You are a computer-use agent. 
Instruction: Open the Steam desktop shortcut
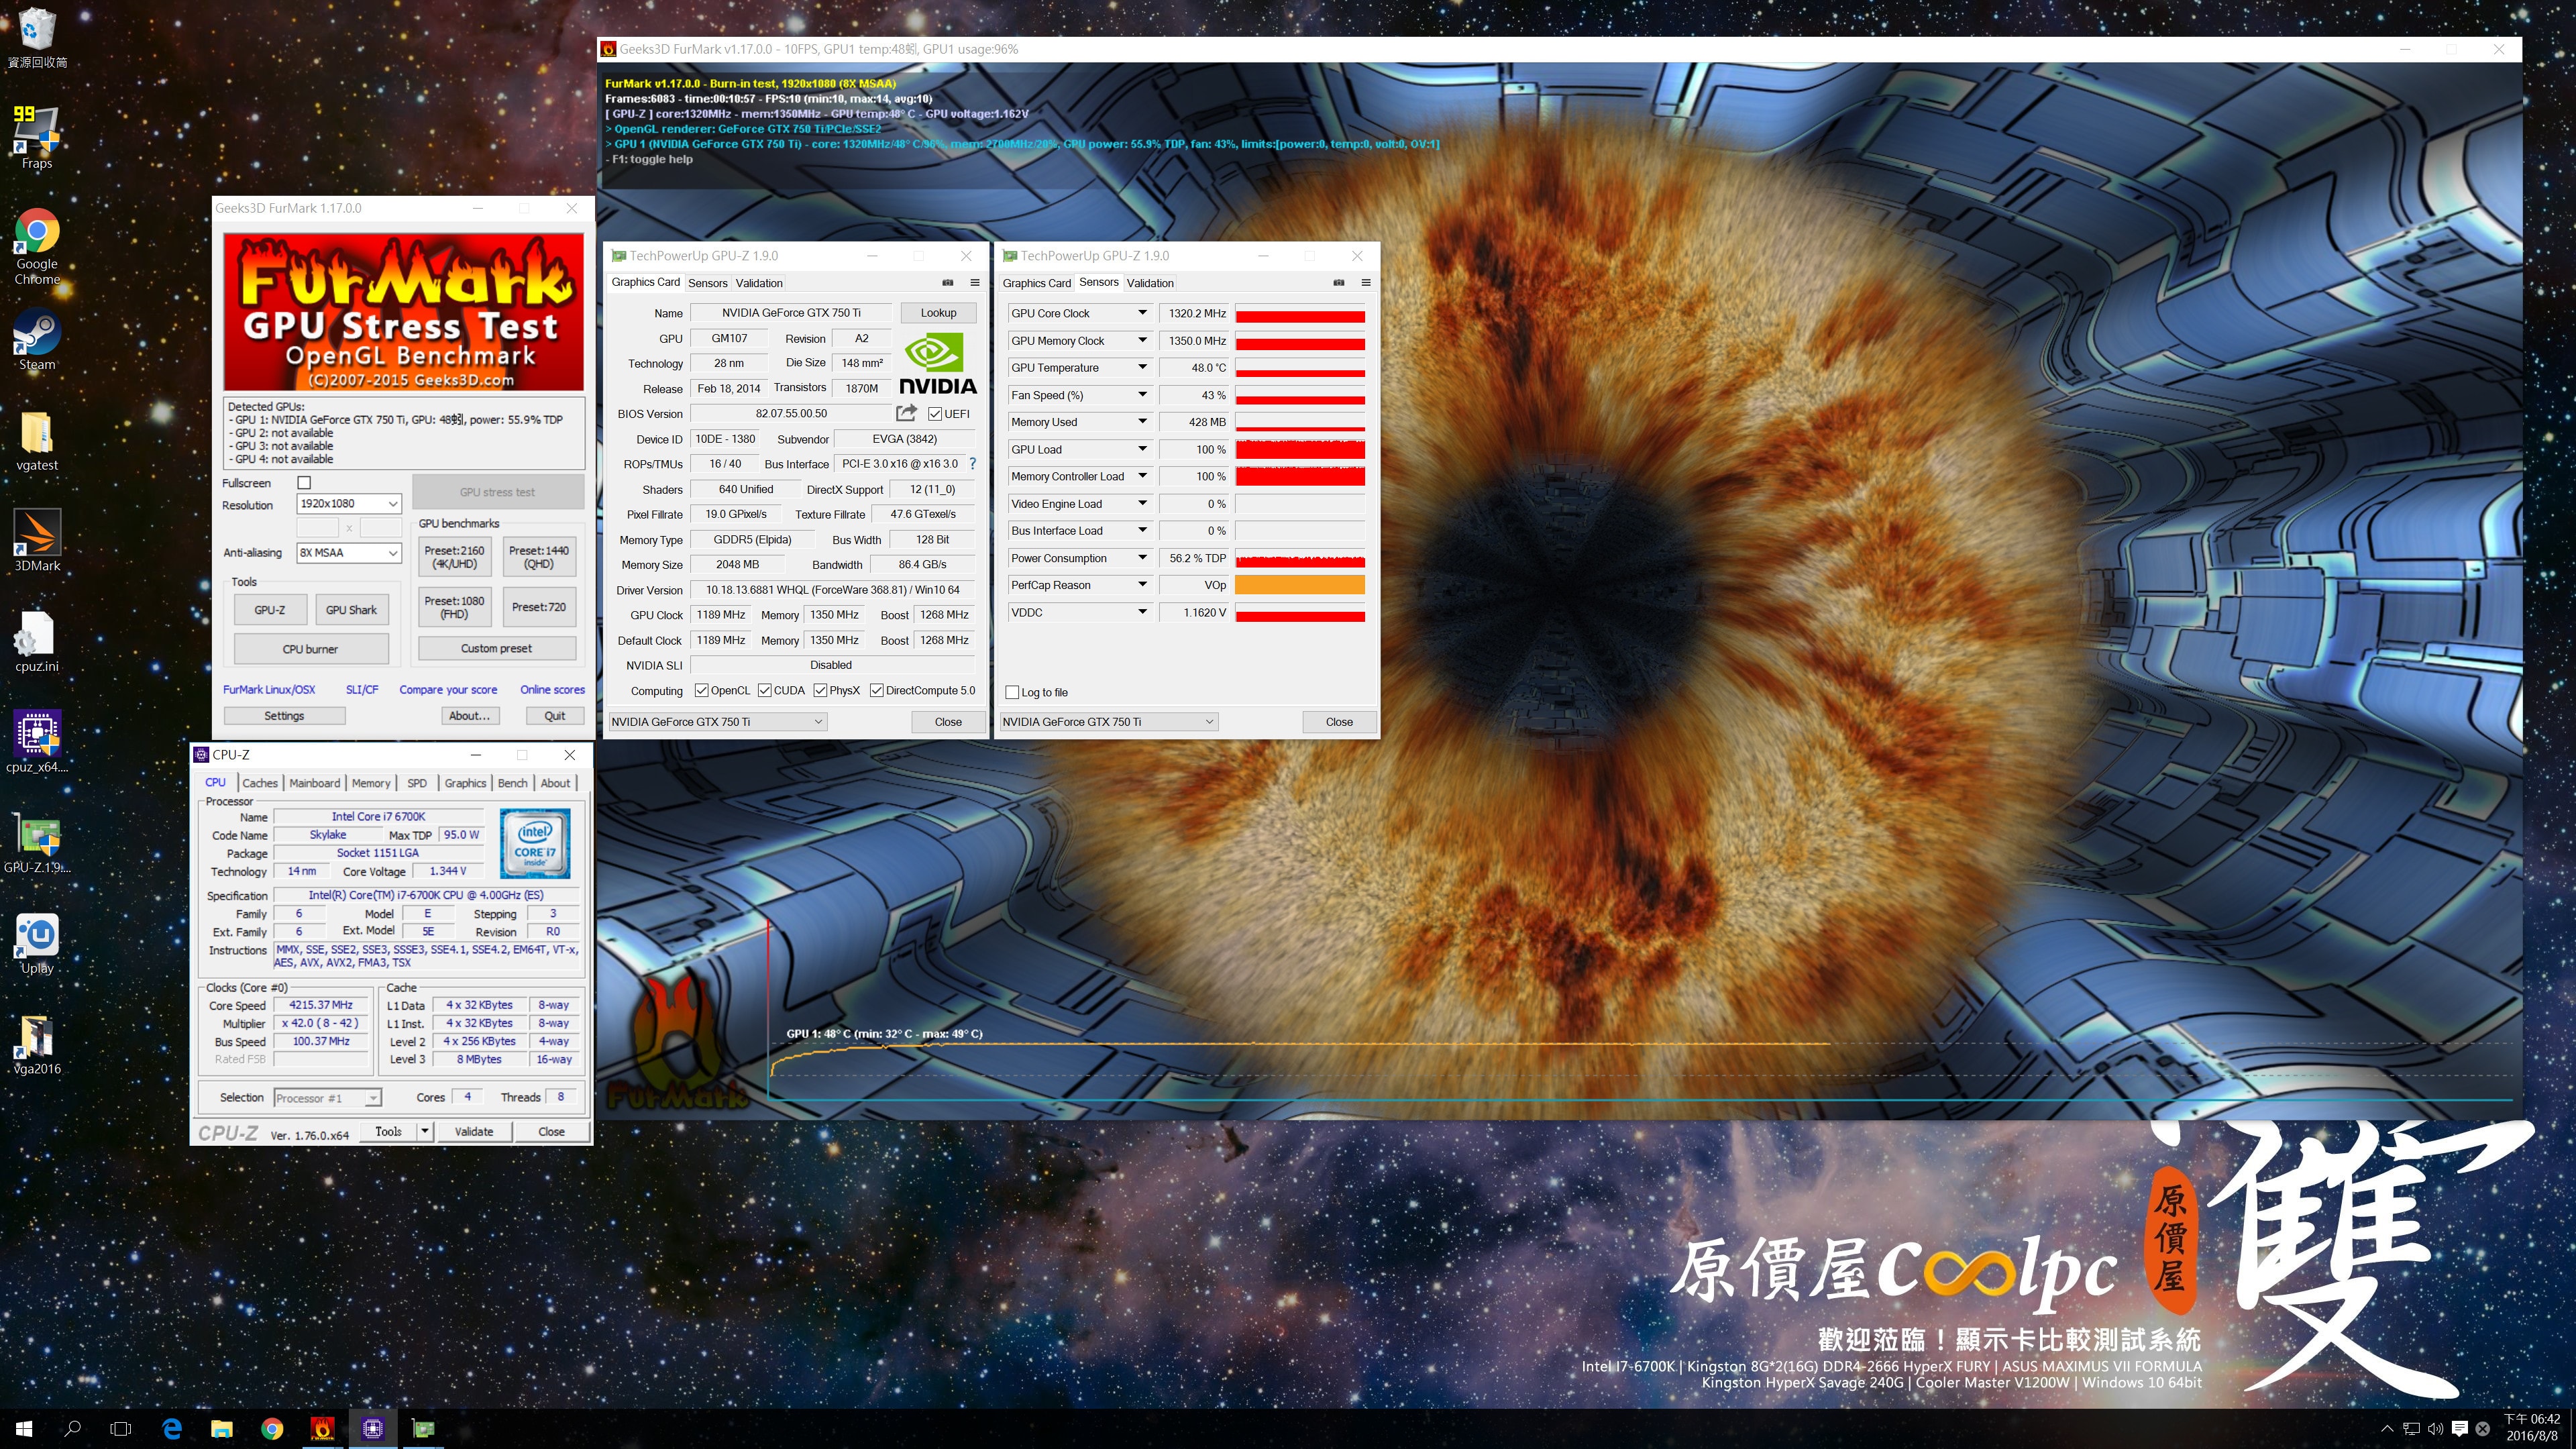[37, 340]
